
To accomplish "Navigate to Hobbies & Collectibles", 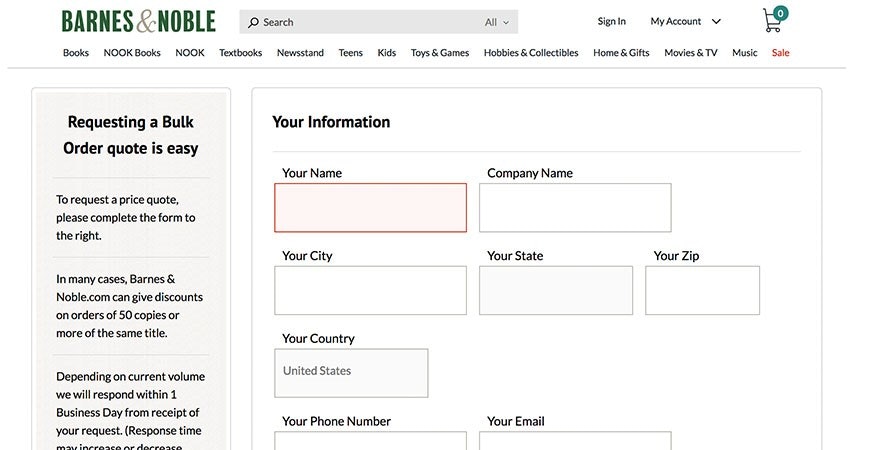I will click(531, 53).
